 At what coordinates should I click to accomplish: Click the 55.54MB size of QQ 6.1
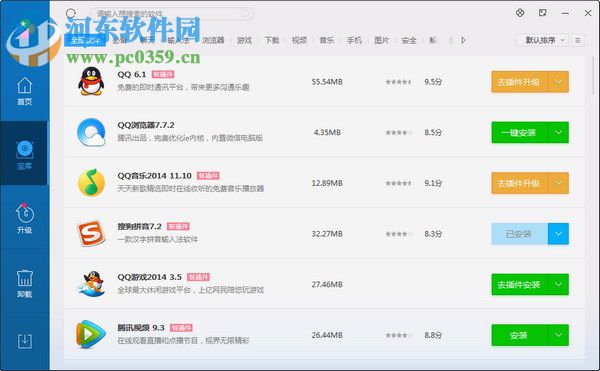pyautogui.click(x=327, y=82)
